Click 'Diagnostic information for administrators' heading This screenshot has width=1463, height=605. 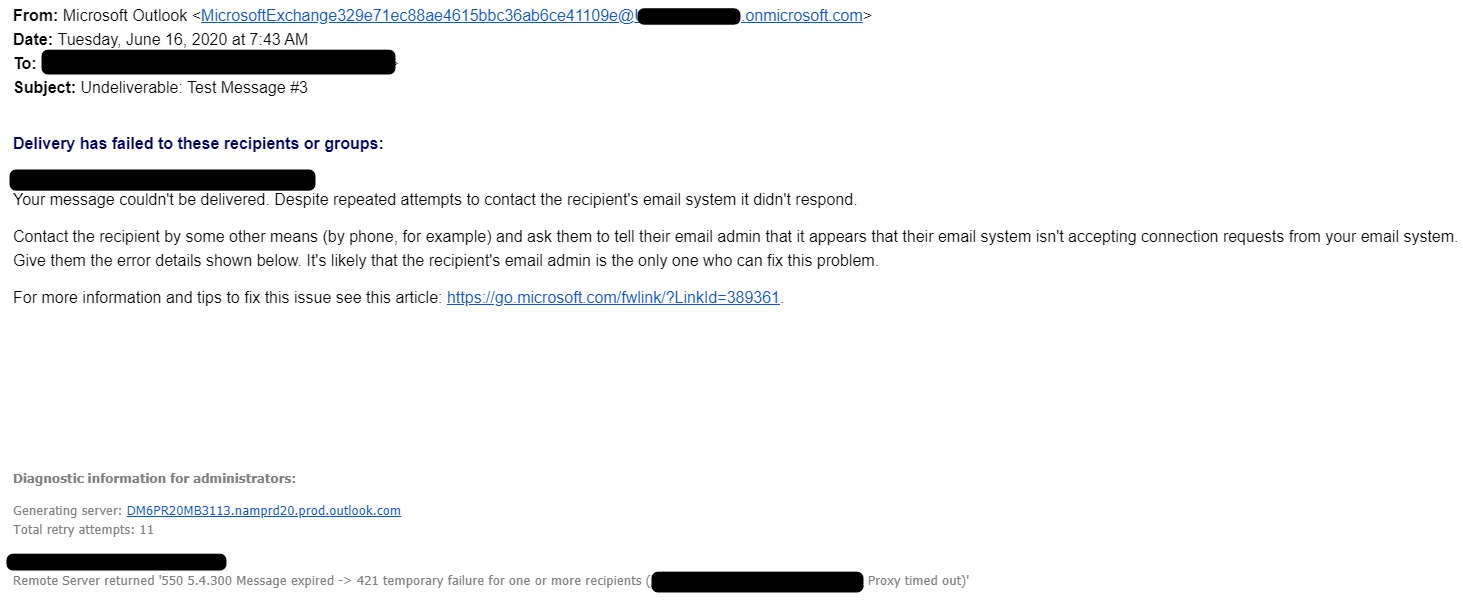(x=154, y=479)
